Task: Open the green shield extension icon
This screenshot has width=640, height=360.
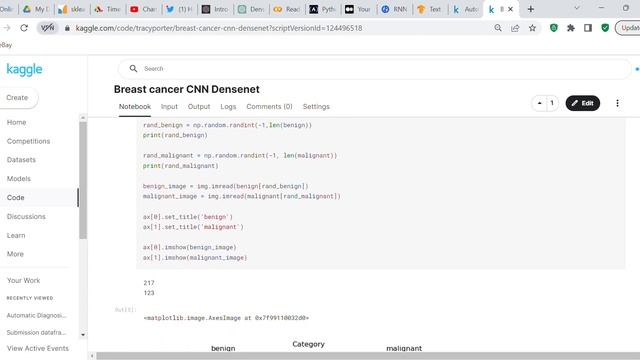Action: [x=553, y=28]
